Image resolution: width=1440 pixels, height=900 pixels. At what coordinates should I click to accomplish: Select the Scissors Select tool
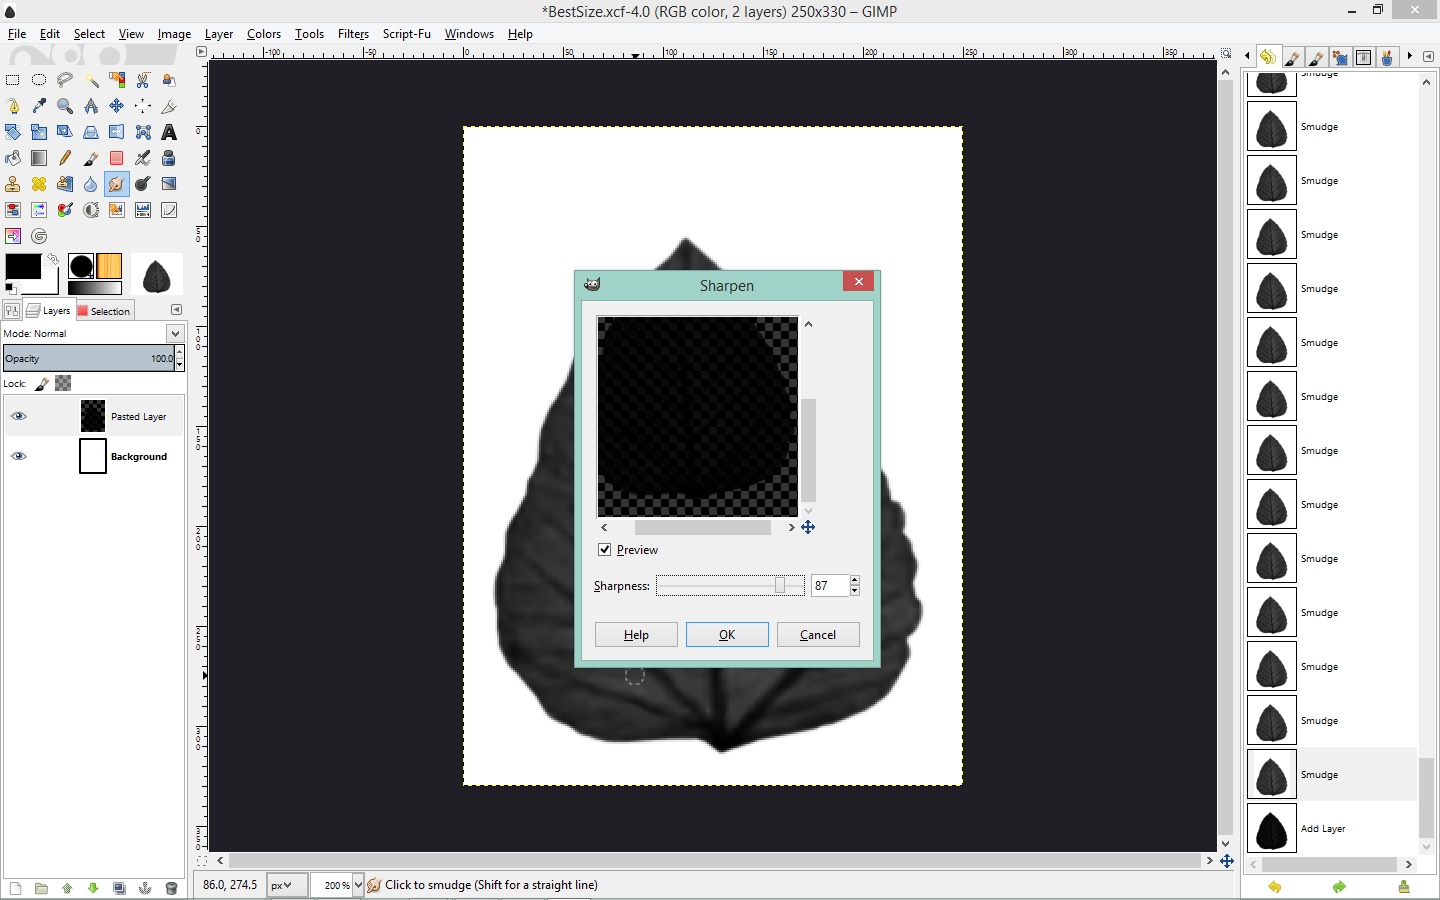(x=143, y=80)
